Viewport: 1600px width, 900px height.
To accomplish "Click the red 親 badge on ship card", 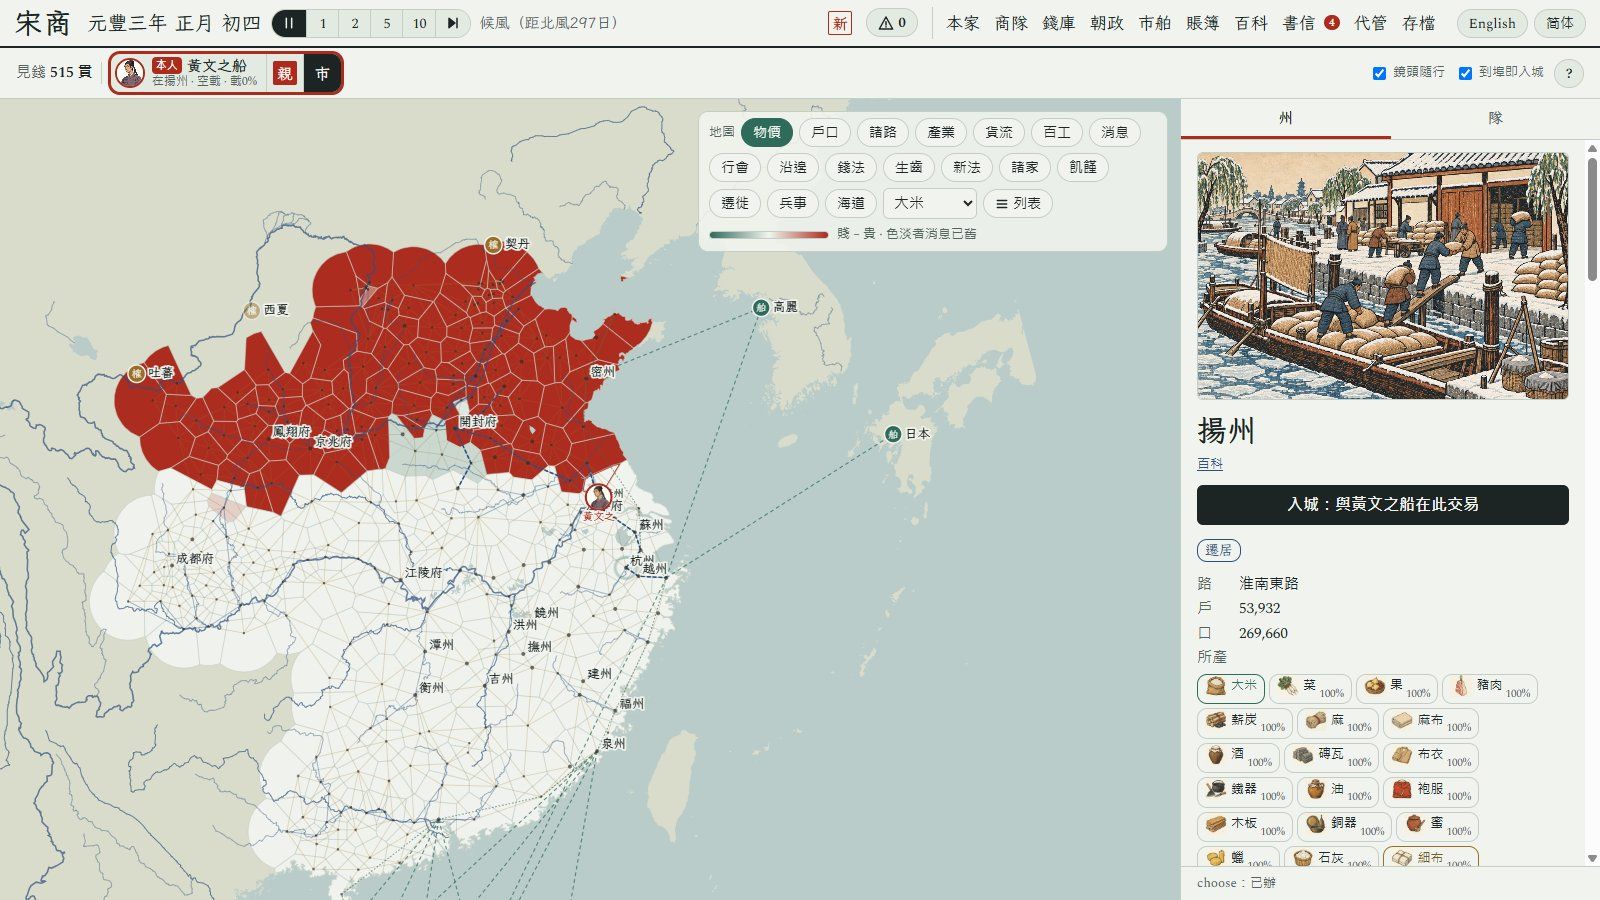I will pyautogui.click(x=285, y=73).
